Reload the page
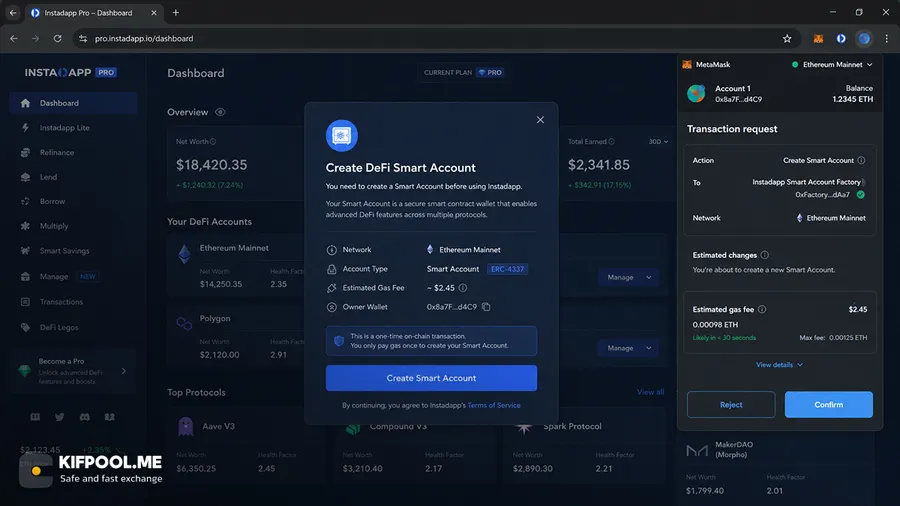Viewport: 900px width, 506px height. pyautogui.click(x=57, y=39)
